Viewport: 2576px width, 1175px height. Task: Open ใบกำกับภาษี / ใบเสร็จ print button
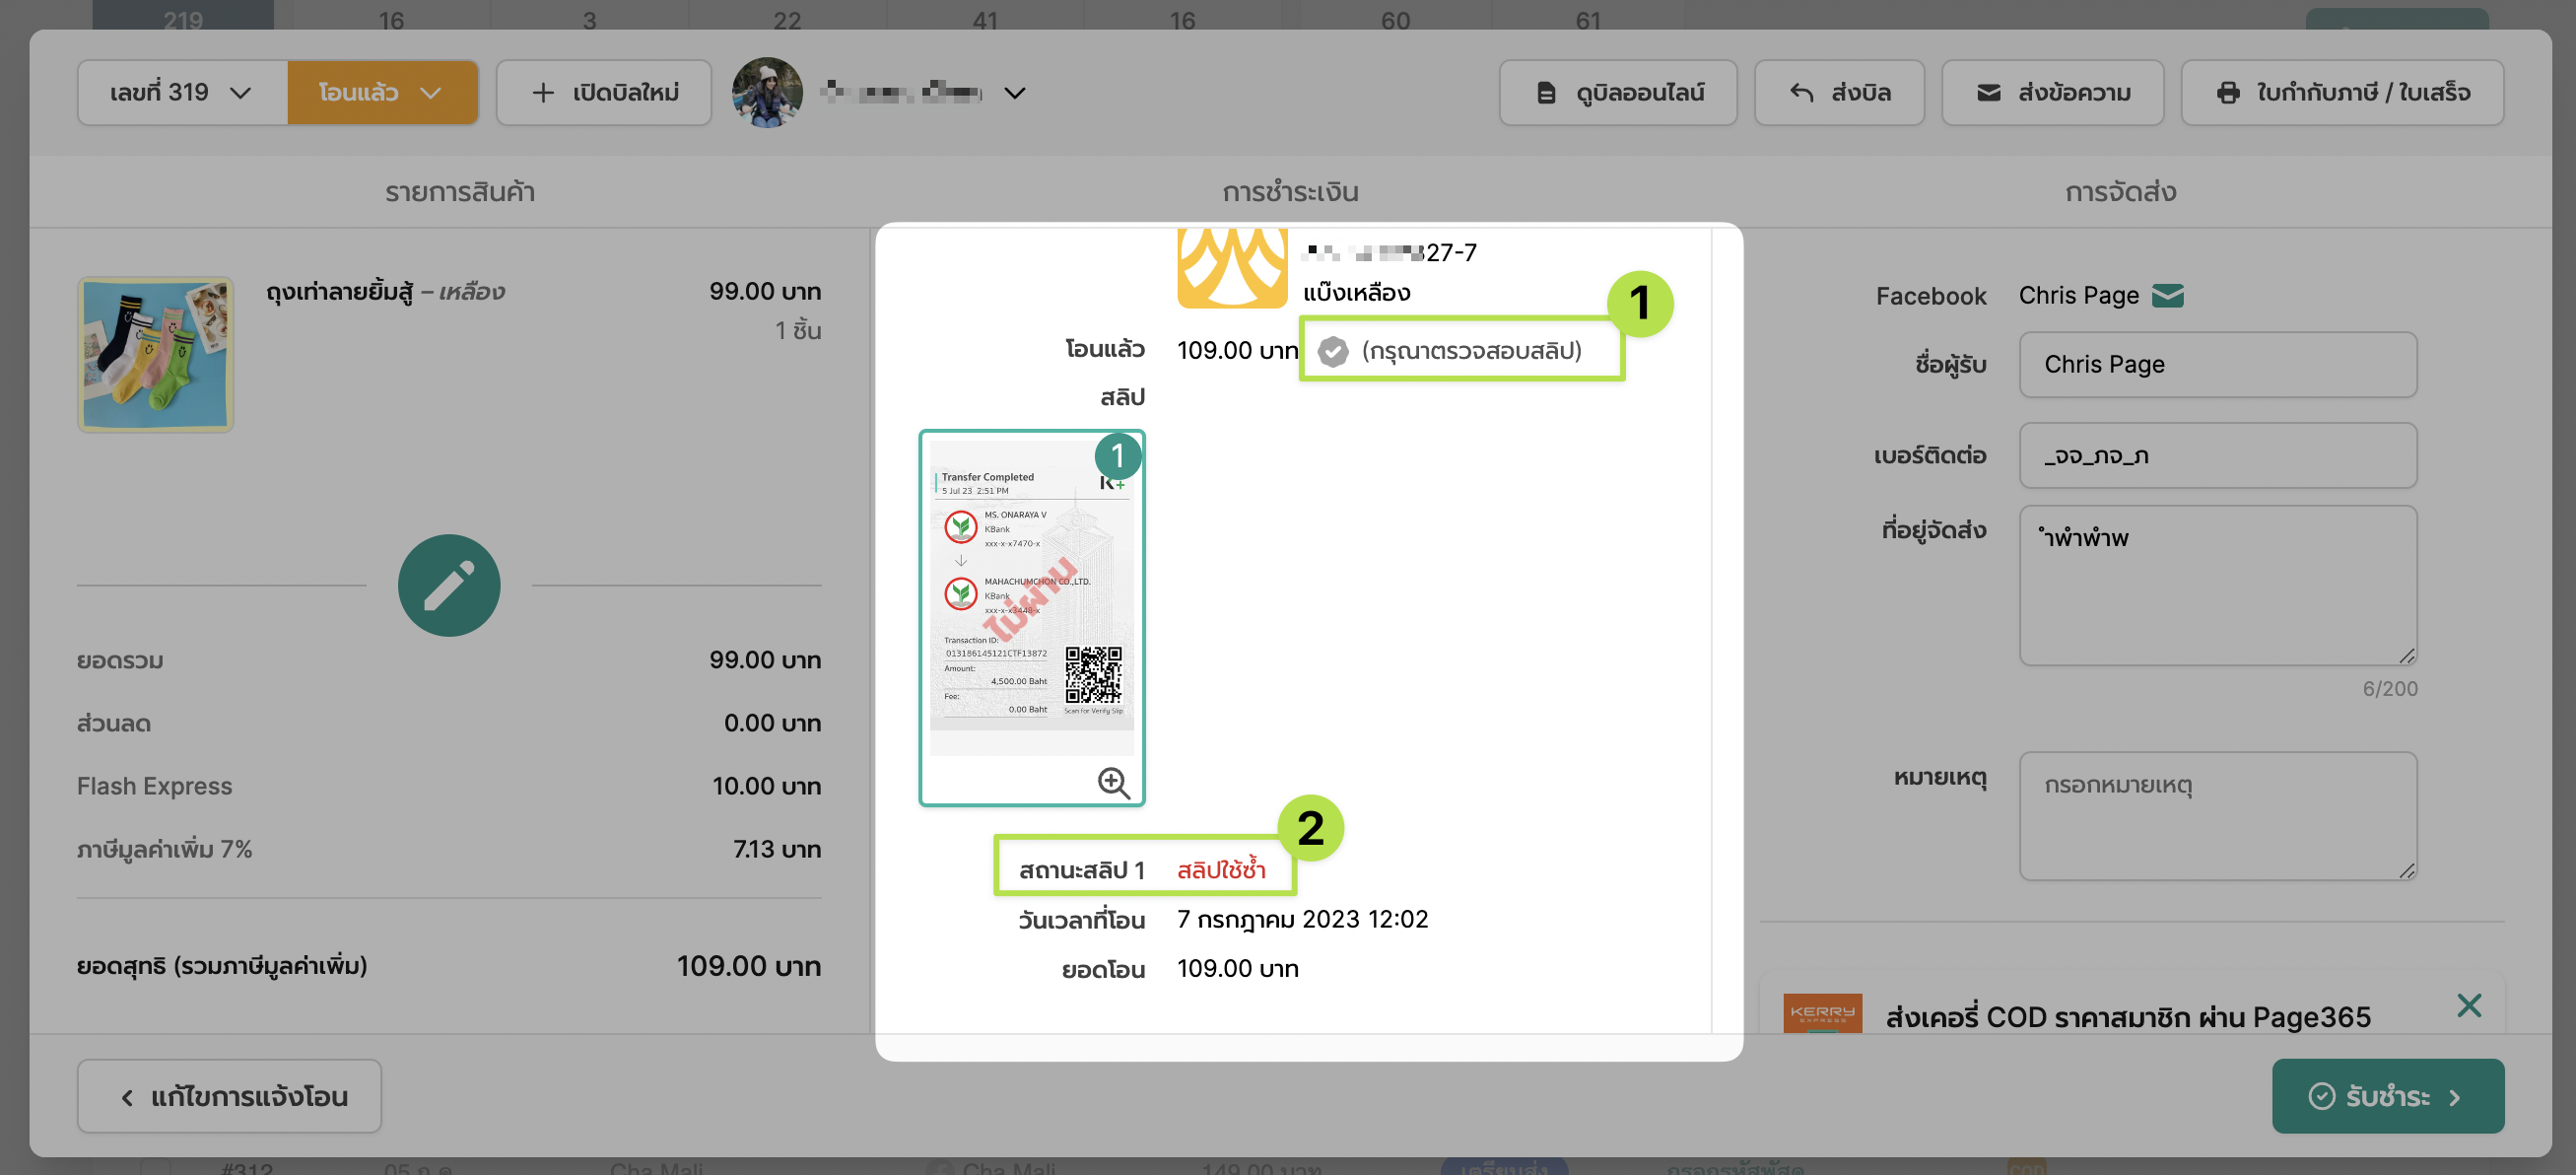(2342, 92)
